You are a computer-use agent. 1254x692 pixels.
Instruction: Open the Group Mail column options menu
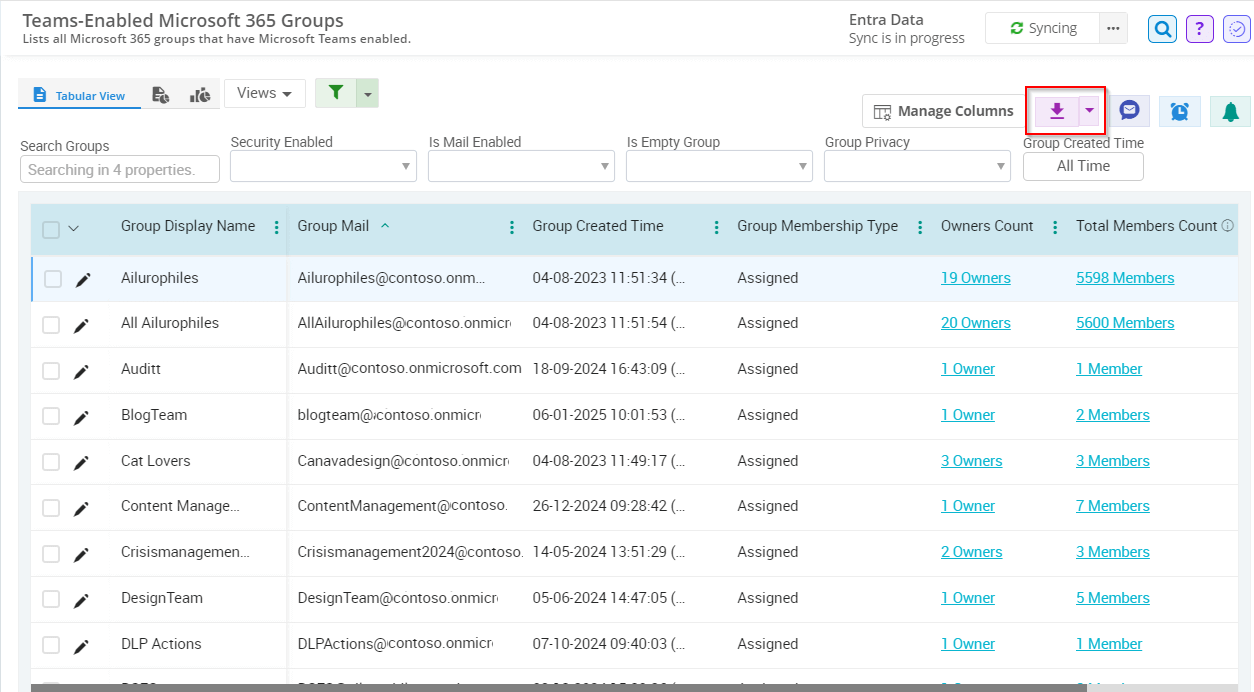click(512, 227)
